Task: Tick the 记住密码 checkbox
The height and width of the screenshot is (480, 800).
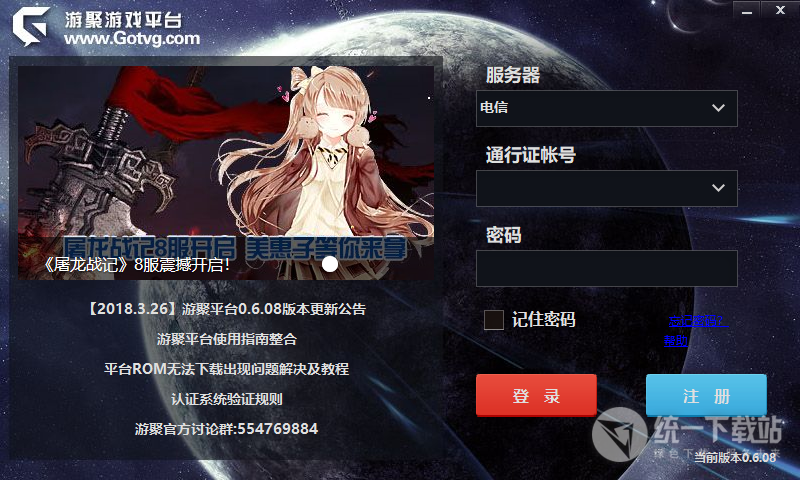Action: point(493,320)
